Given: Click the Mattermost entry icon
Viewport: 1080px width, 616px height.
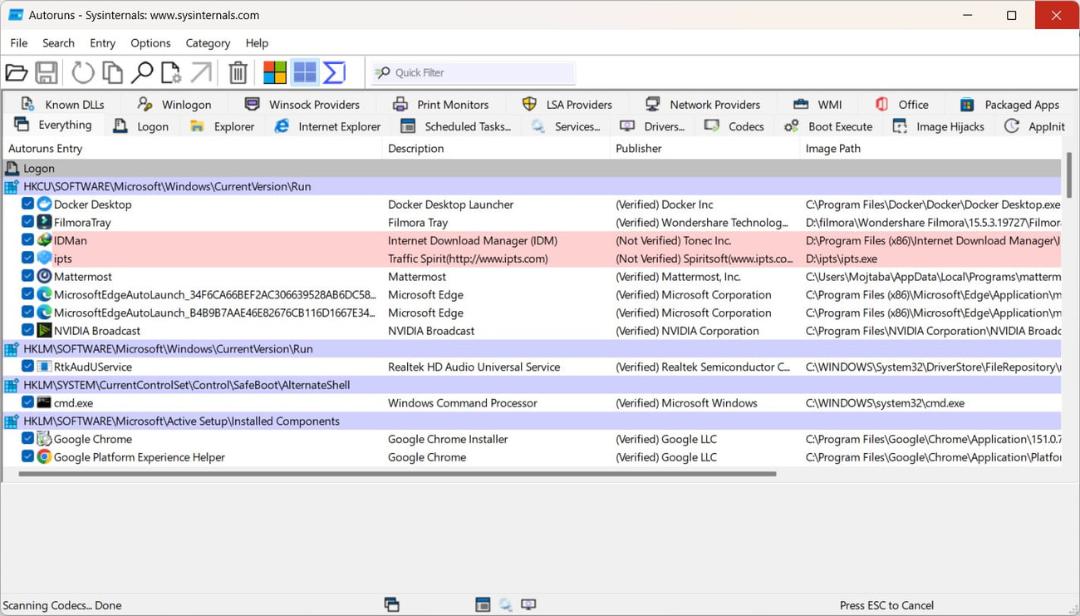Looking at the screenshot, I should [x=44, y=276].
